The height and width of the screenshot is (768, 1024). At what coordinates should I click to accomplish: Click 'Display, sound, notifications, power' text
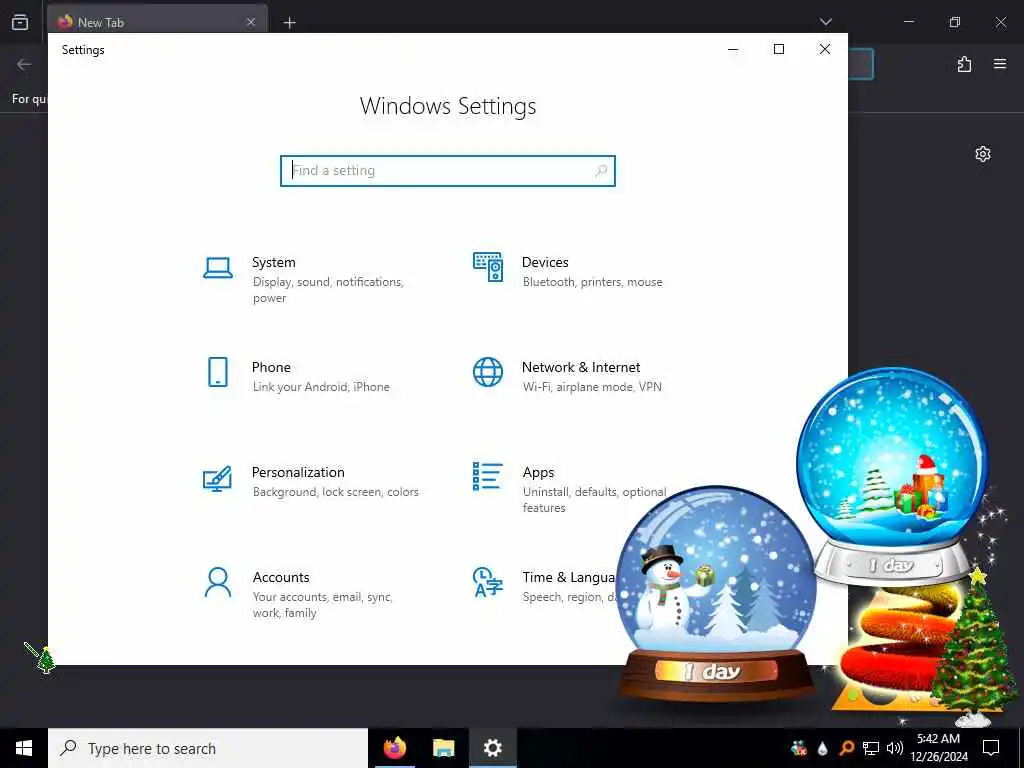pyautogui.click(x=328, y=290)
